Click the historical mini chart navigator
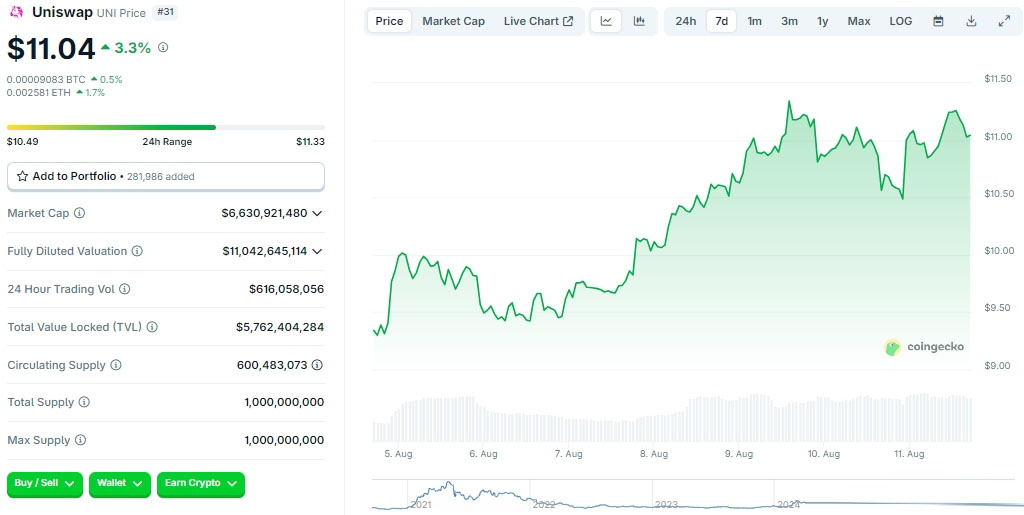This screenshot has width=1024, height=515. [x=690, y=496]
